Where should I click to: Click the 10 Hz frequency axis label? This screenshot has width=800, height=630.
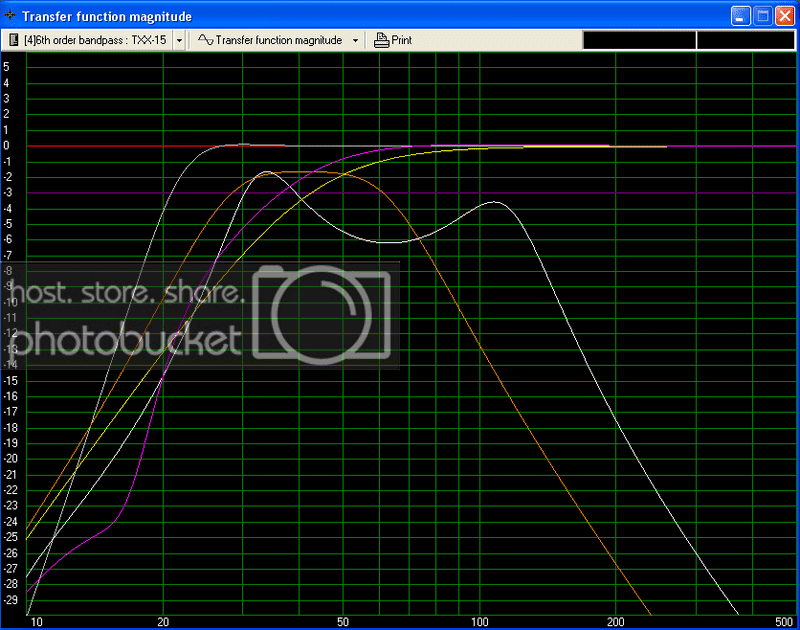tap(36, 622)
